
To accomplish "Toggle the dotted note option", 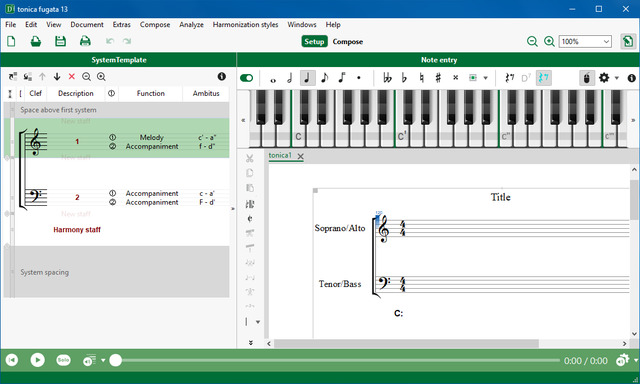I will tap(359, 78).
